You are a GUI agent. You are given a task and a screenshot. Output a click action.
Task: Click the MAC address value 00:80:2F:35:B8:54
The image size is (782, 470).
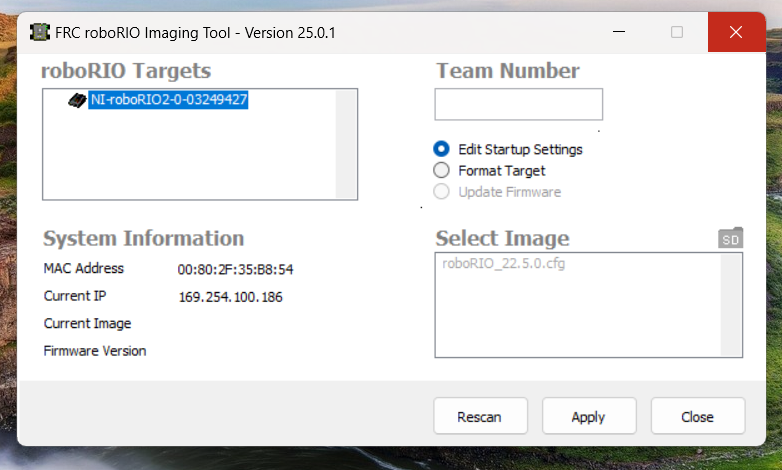[235, 269]
